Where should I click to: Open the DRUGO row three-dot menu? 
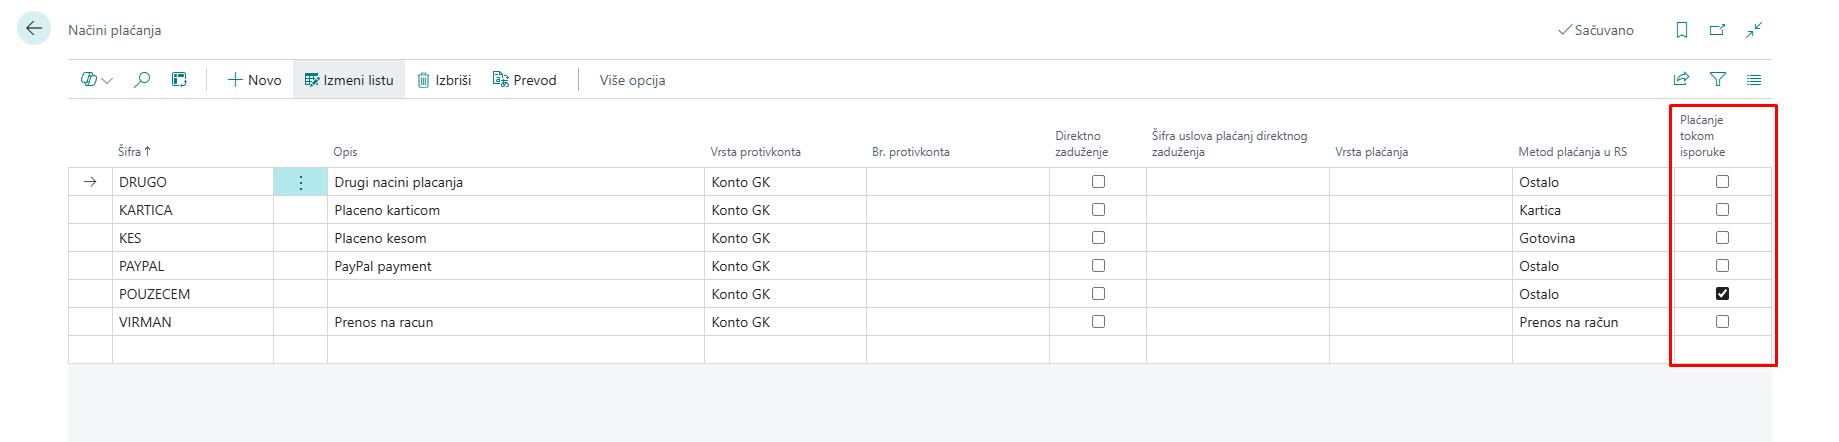pyautogui.click(x=301, y=182)
